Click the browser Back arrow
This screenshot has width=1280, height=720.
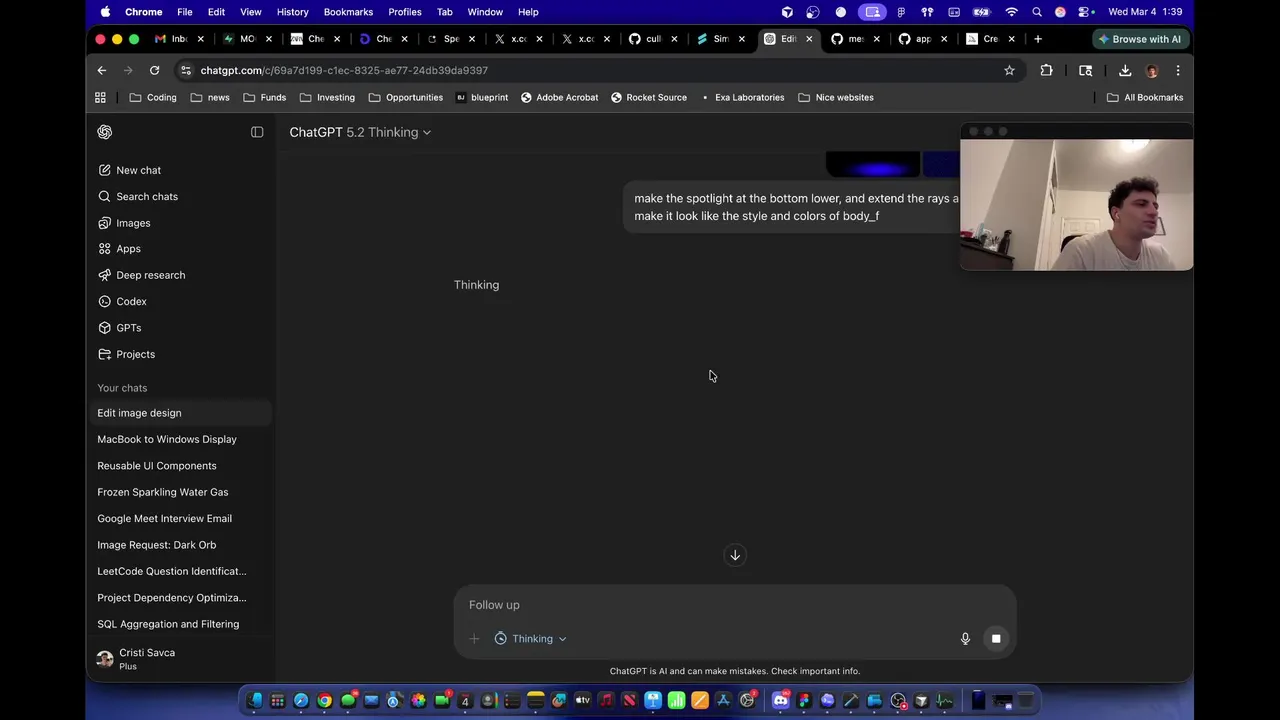coord(101,70)
